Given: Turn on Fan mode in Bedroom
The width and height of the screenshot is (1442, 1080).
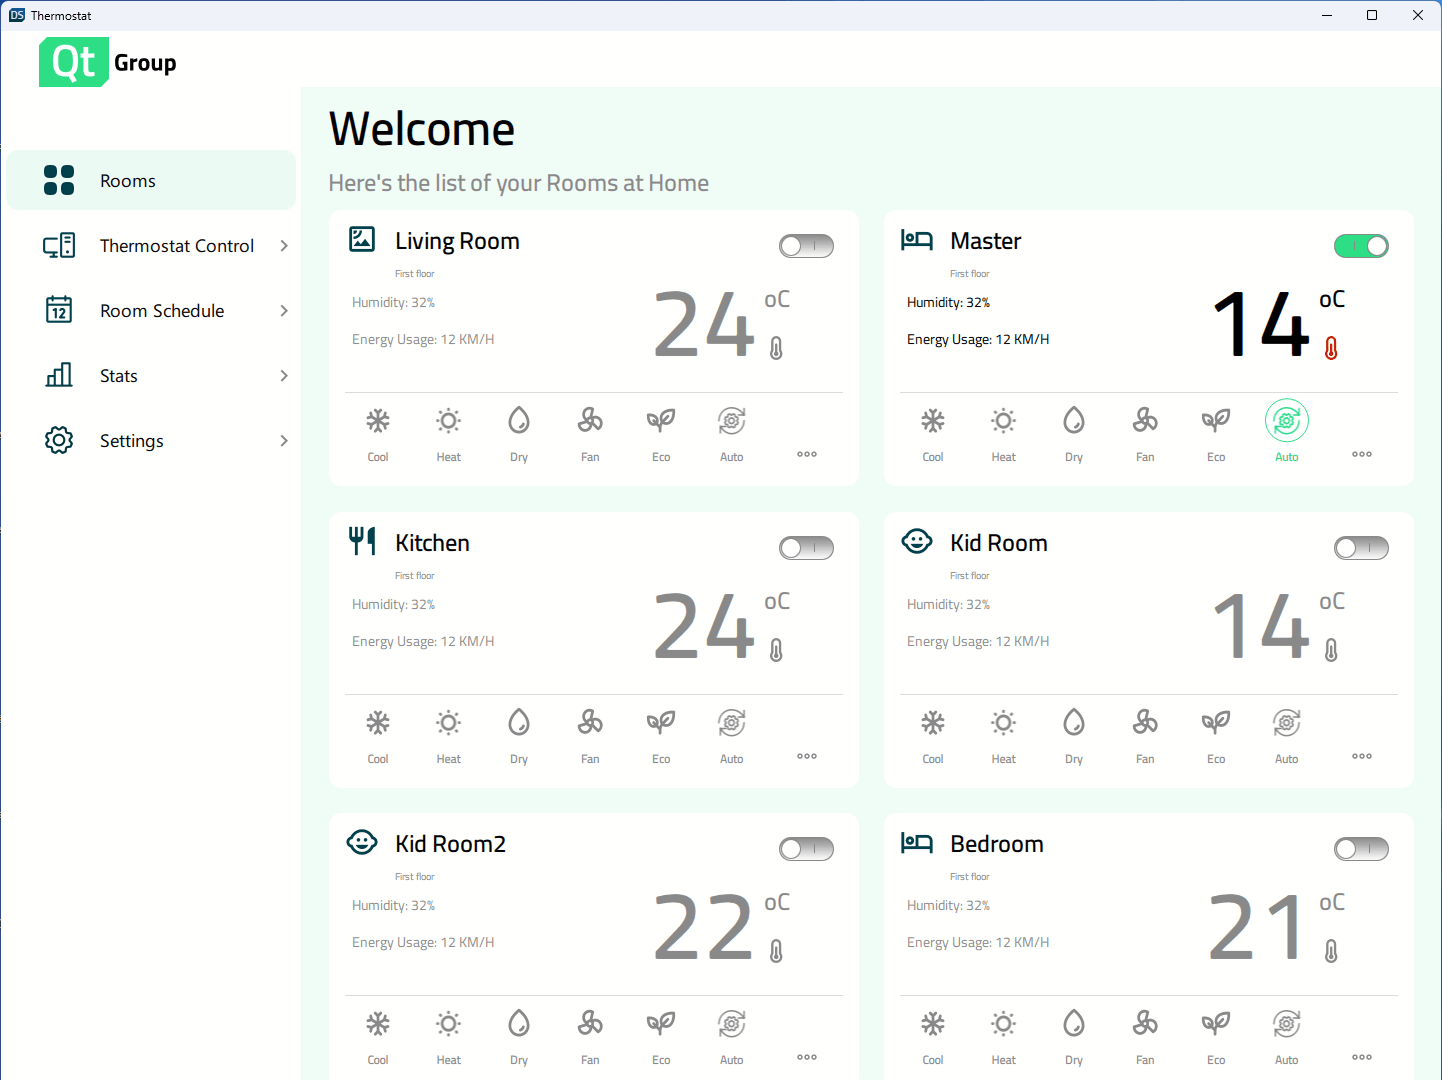Looking at the screenshot, I should click(1144, 1035).
